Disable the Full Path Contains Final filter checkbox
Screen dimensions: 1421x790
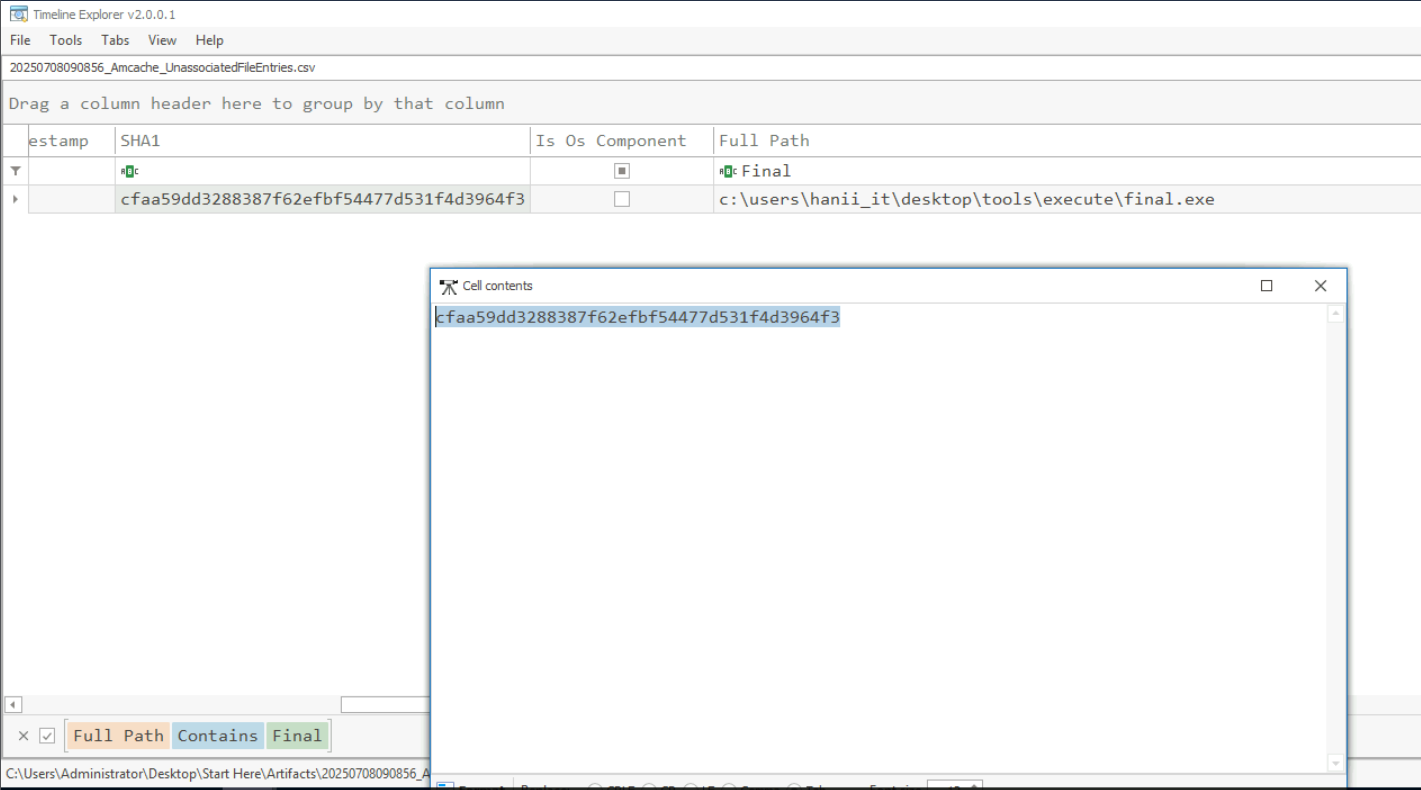(x=47, y=736)
